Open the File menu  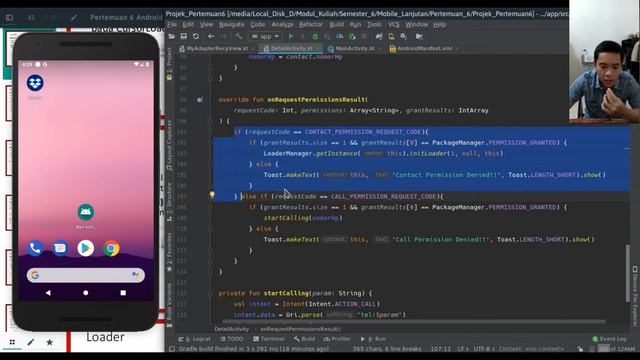click(172, 24)
